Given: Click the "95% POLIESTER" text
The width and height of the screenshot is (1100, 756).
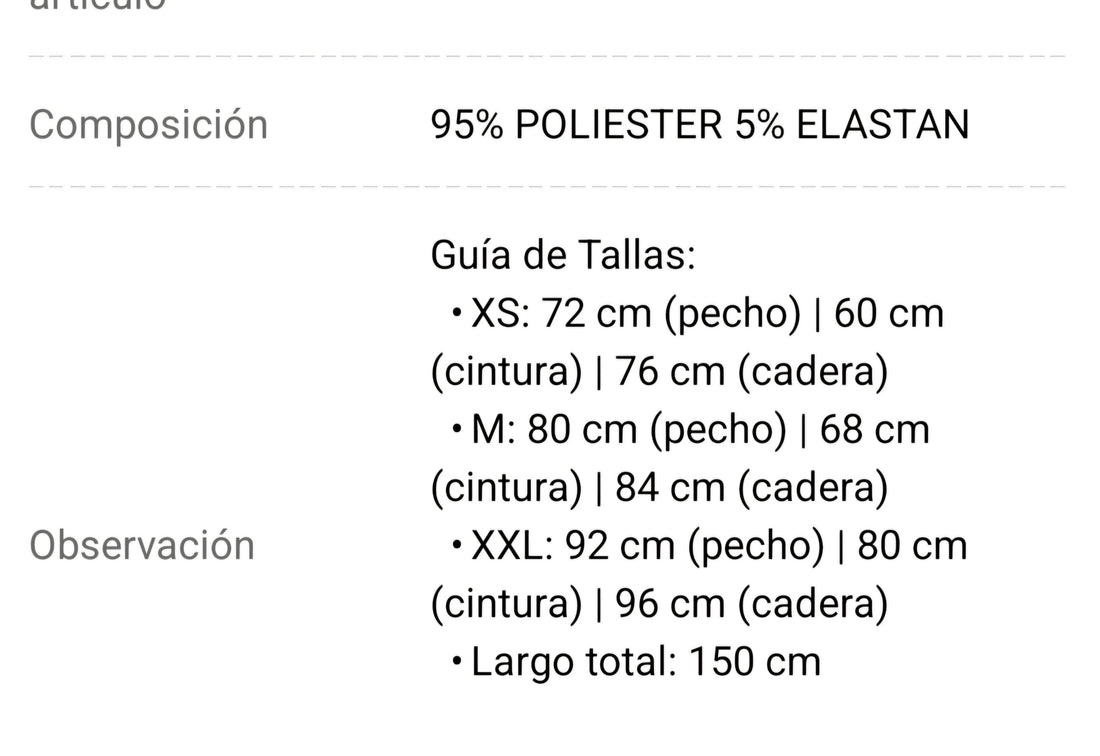Looking at the screenshot, I should [577, 125].
